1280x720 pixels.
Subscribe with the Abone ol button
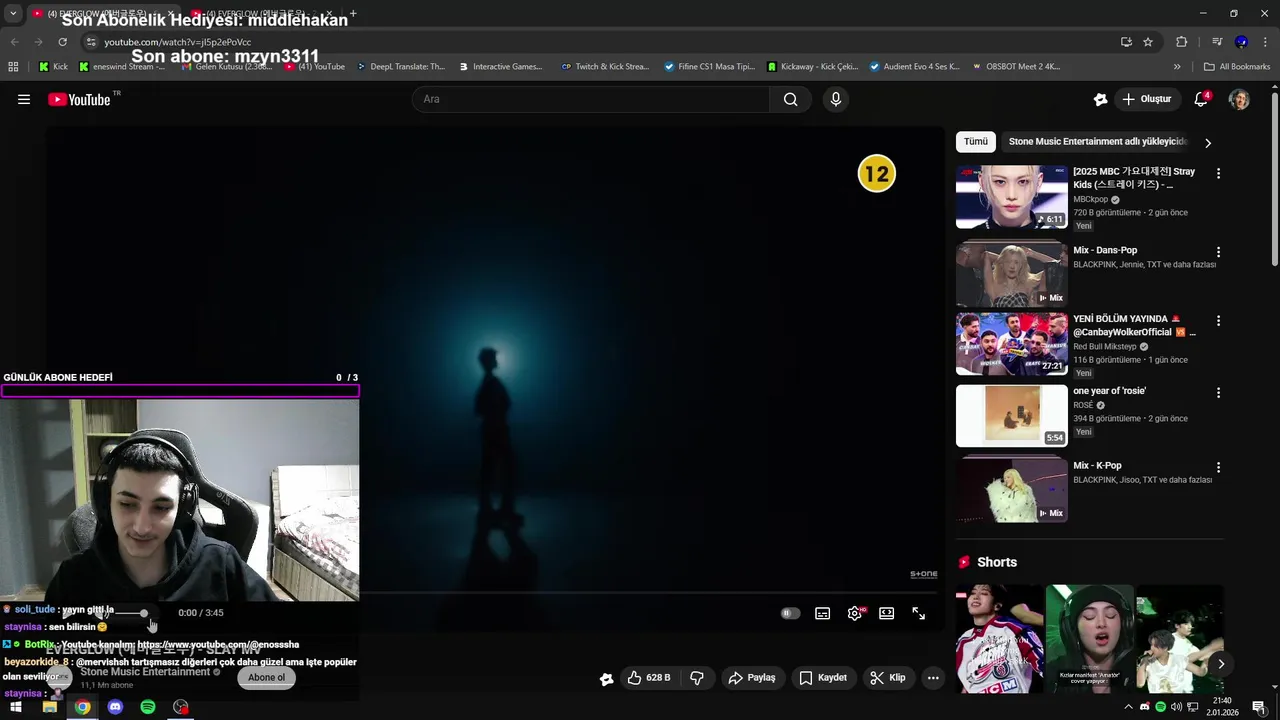tap(266, 678)
